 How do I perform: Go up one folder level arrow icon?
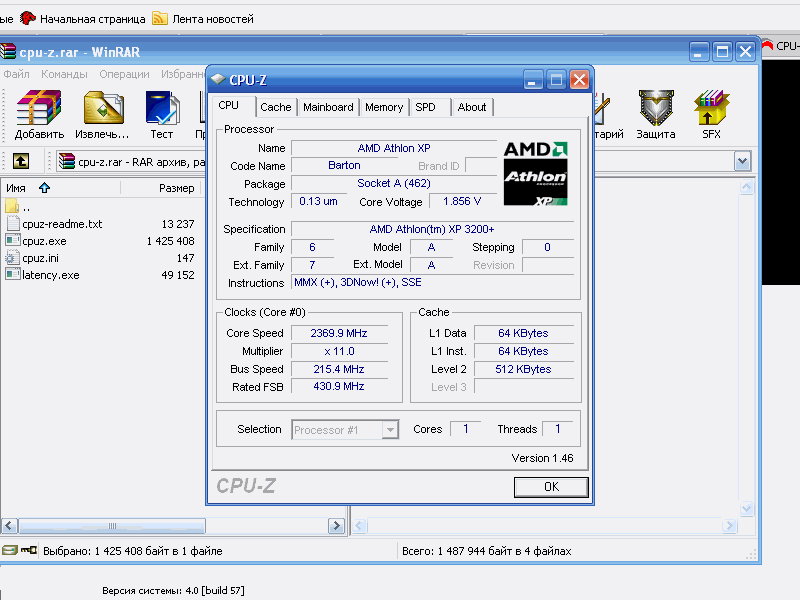[20, 161]
